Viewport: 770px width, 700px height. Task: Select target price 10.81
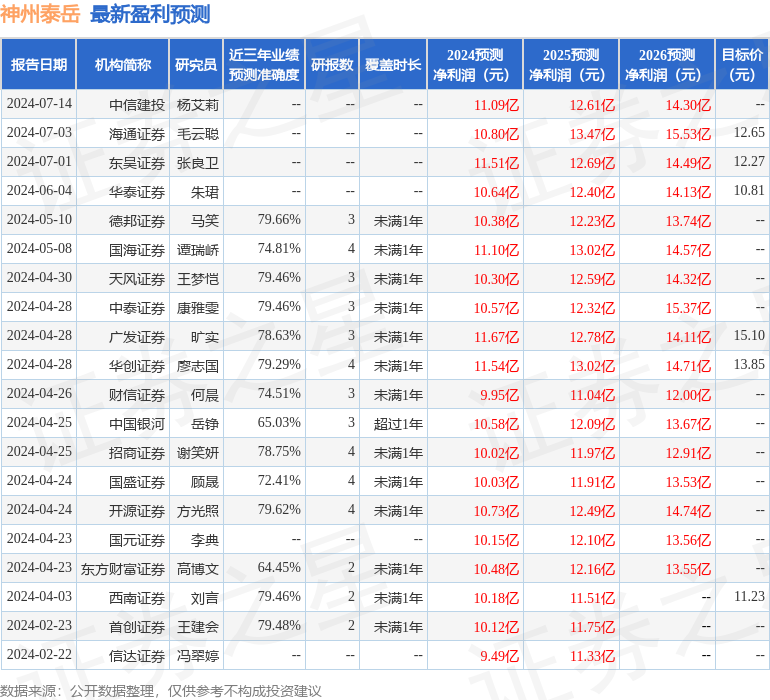coord(749,191)
